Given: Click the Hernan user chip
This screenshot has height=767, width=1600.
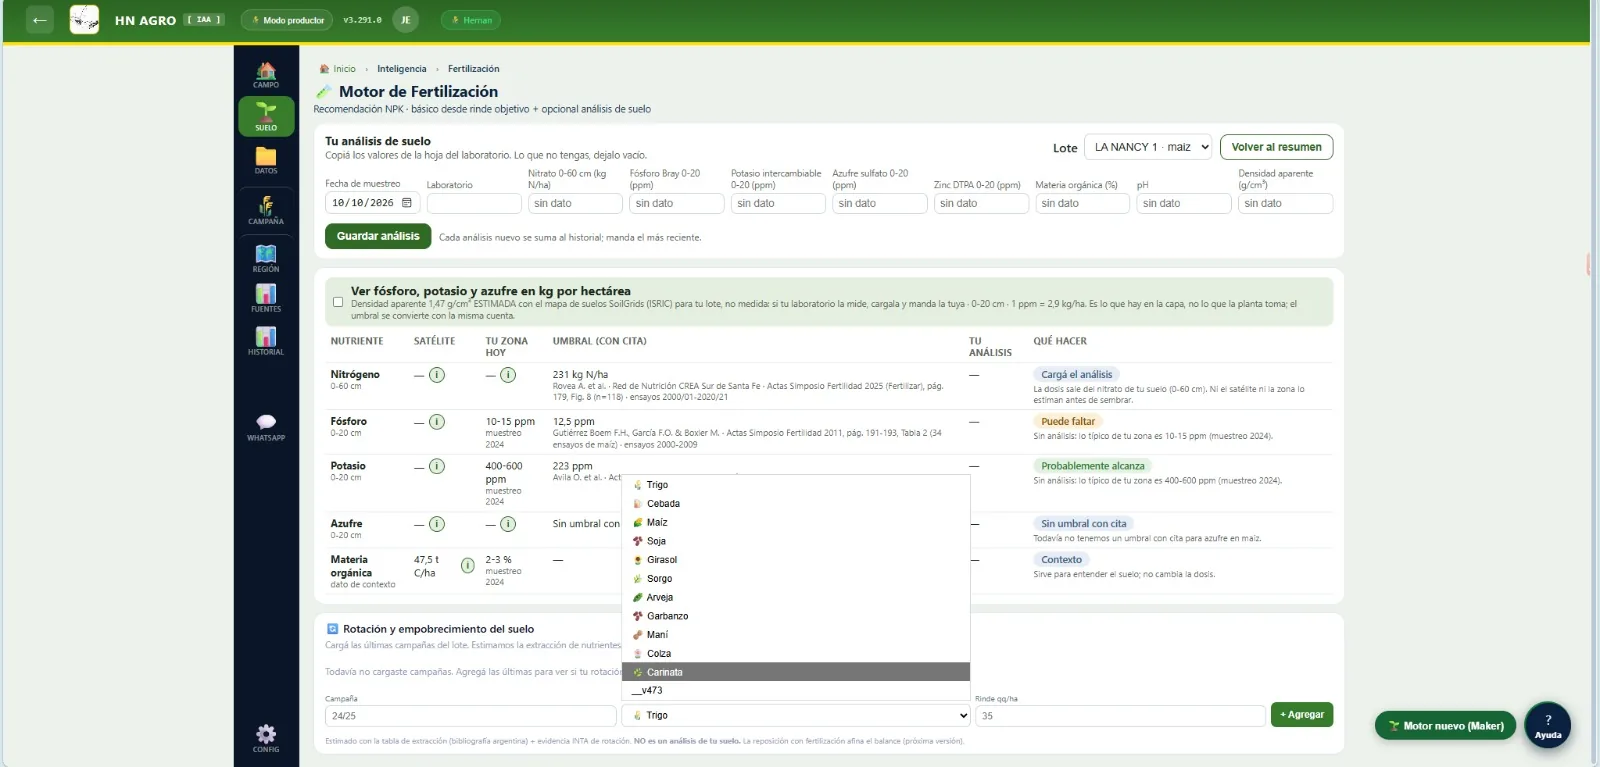Looking at the screenshot, I should coord(471,20).
